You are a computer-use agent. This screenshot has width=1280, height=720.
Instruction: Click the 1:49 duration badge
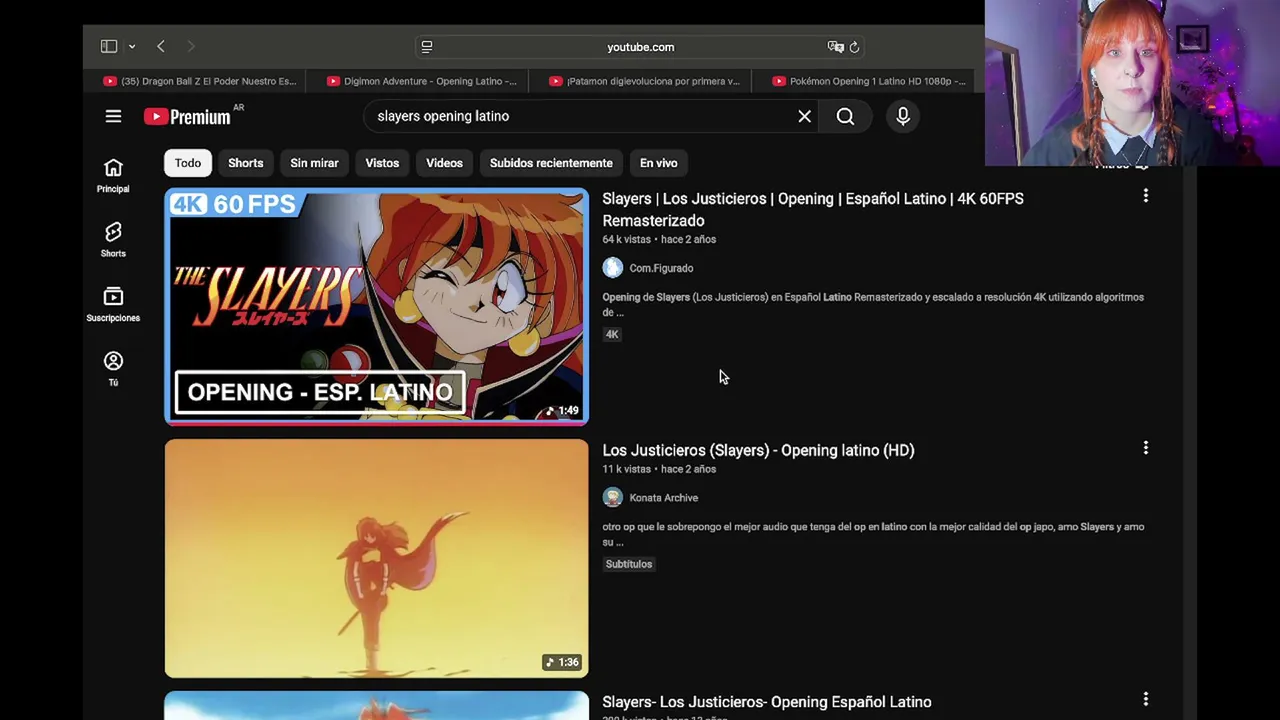click(x=563, y=410)
